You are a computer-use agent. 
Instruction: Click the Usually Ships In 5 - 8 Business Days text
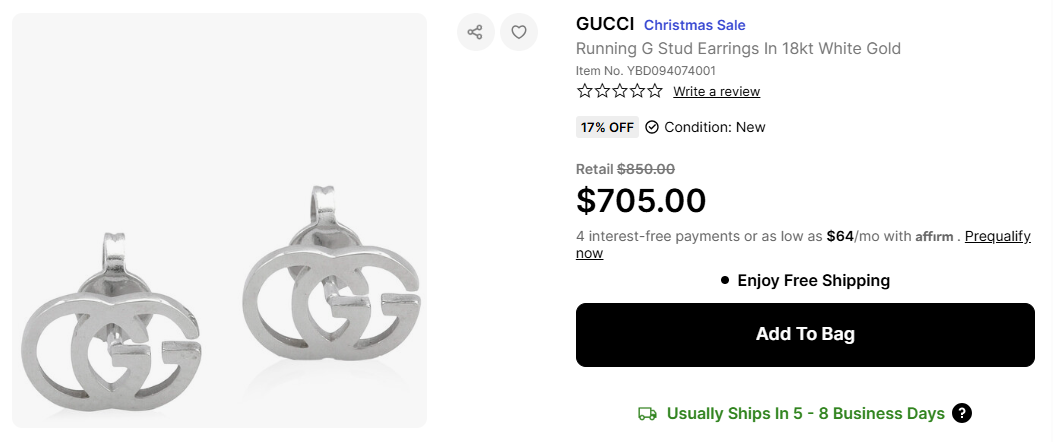(x=805, y=413)
